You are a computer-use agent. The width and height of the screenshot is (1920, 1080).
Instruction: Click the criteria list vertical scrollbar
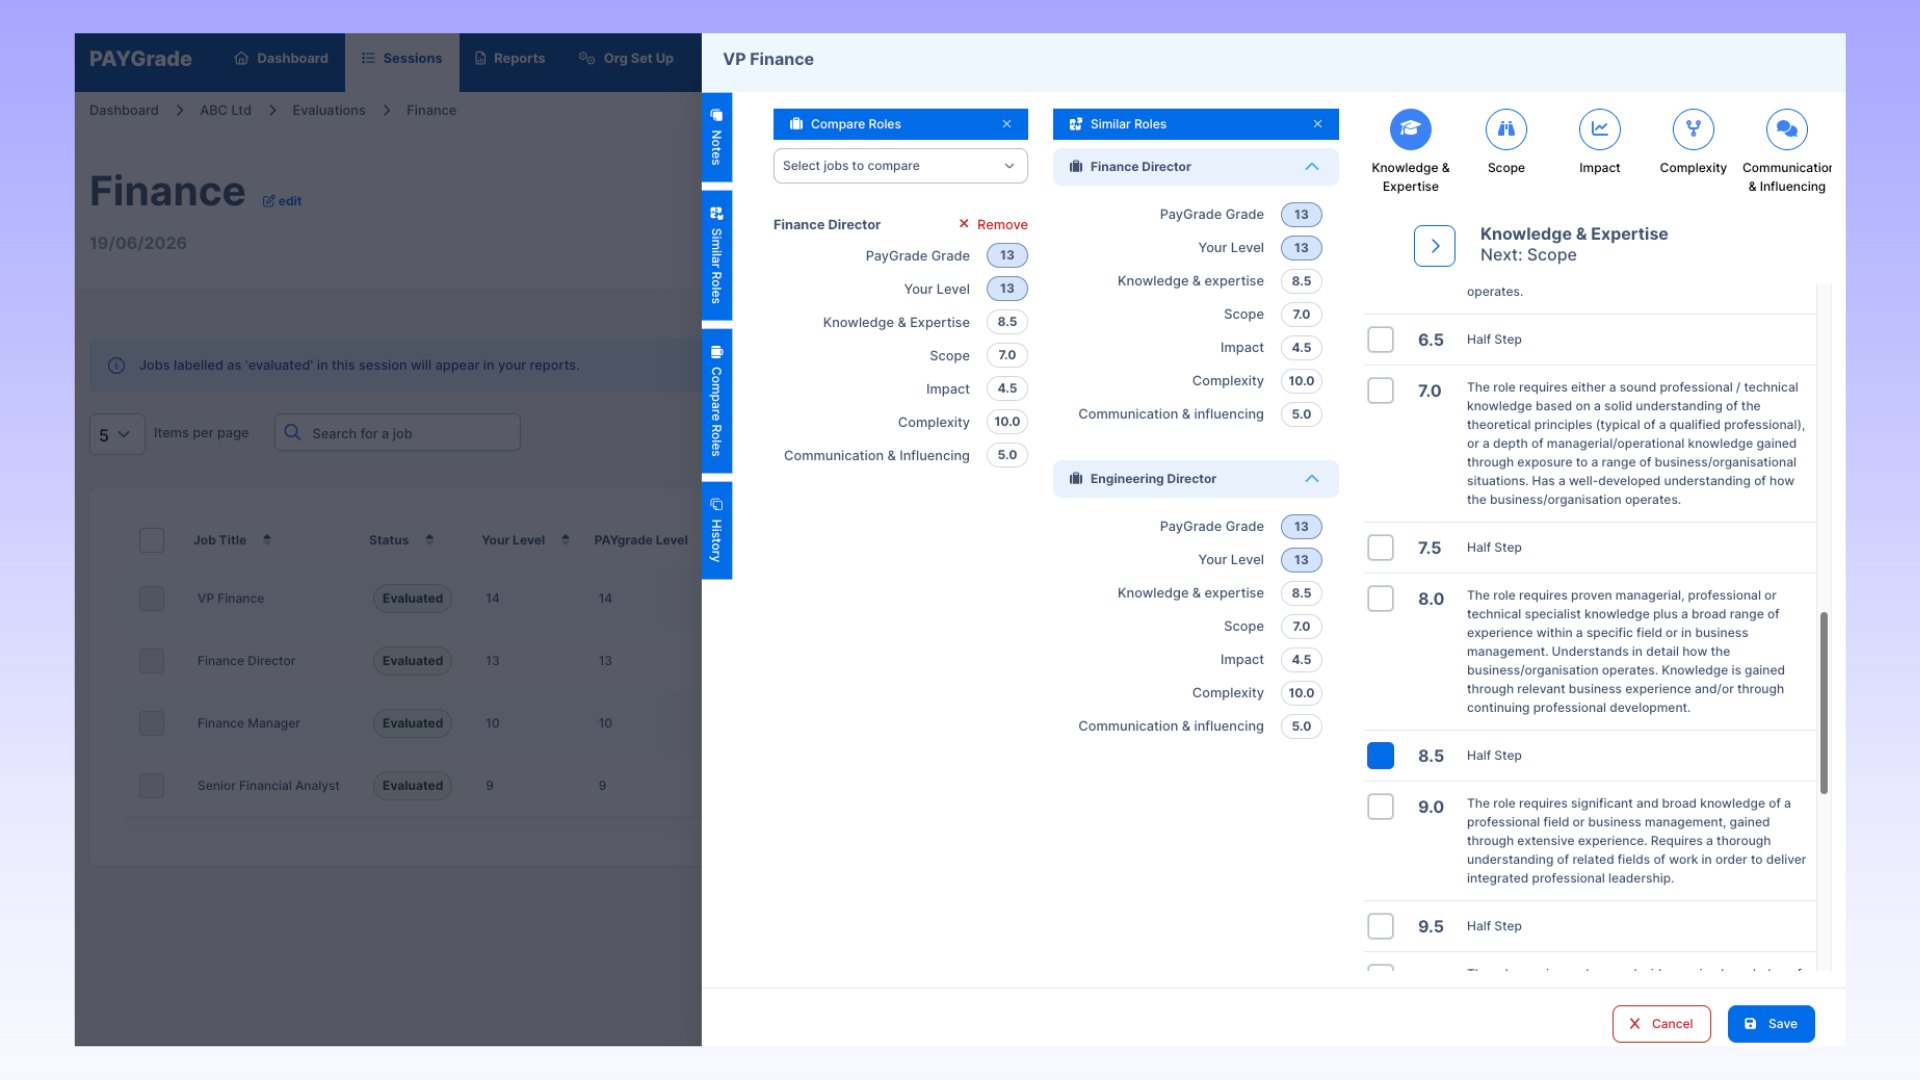point(1824,703)
